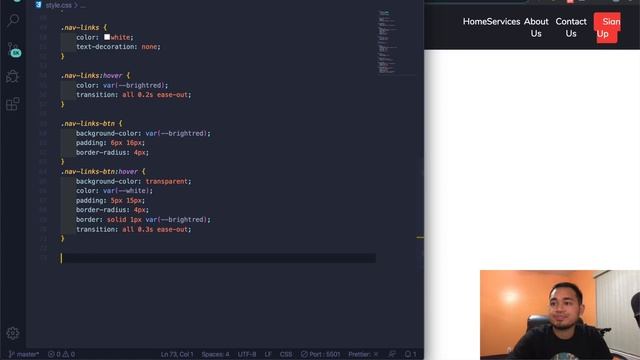Click Ln 73, Col 1 to go to line
Image resolution: width=640 pixels, height=360 pixels.
(x=177, y=354)
